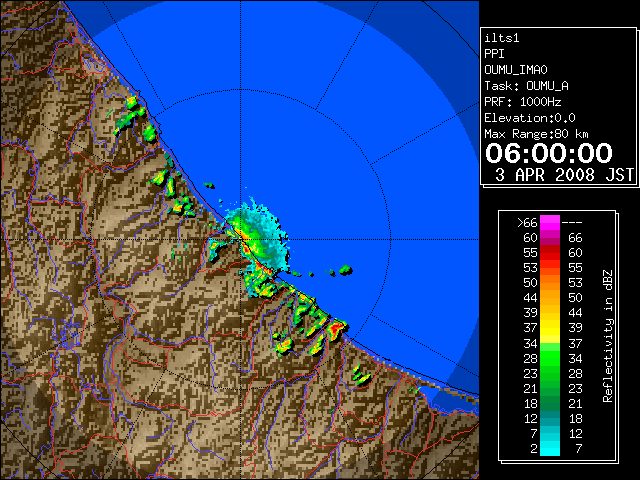
Task: Click the red 55-60 dBZ legend band
Action: 550,252
